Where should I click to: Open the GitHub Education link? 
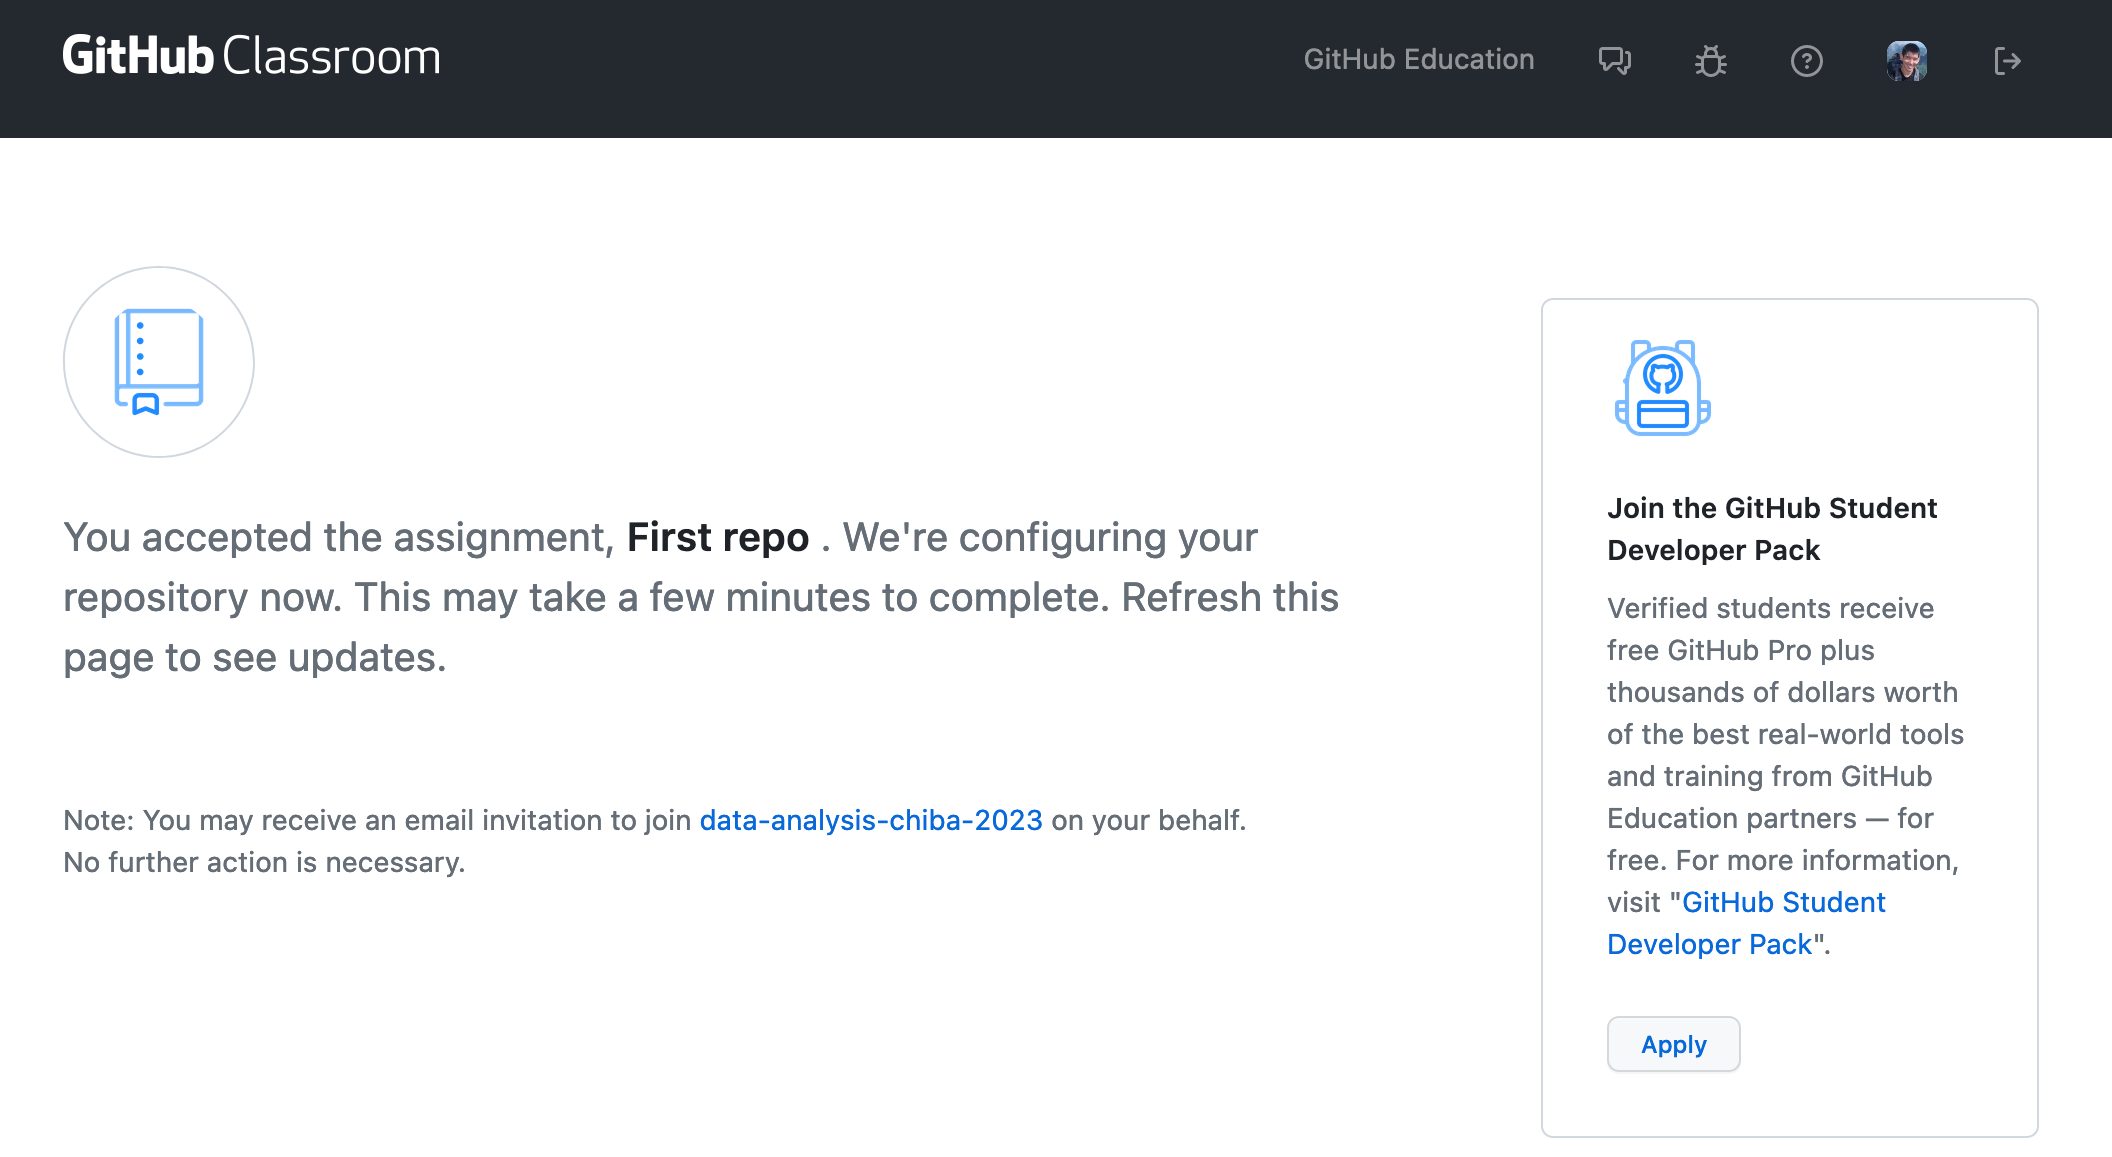point(1418,60)
